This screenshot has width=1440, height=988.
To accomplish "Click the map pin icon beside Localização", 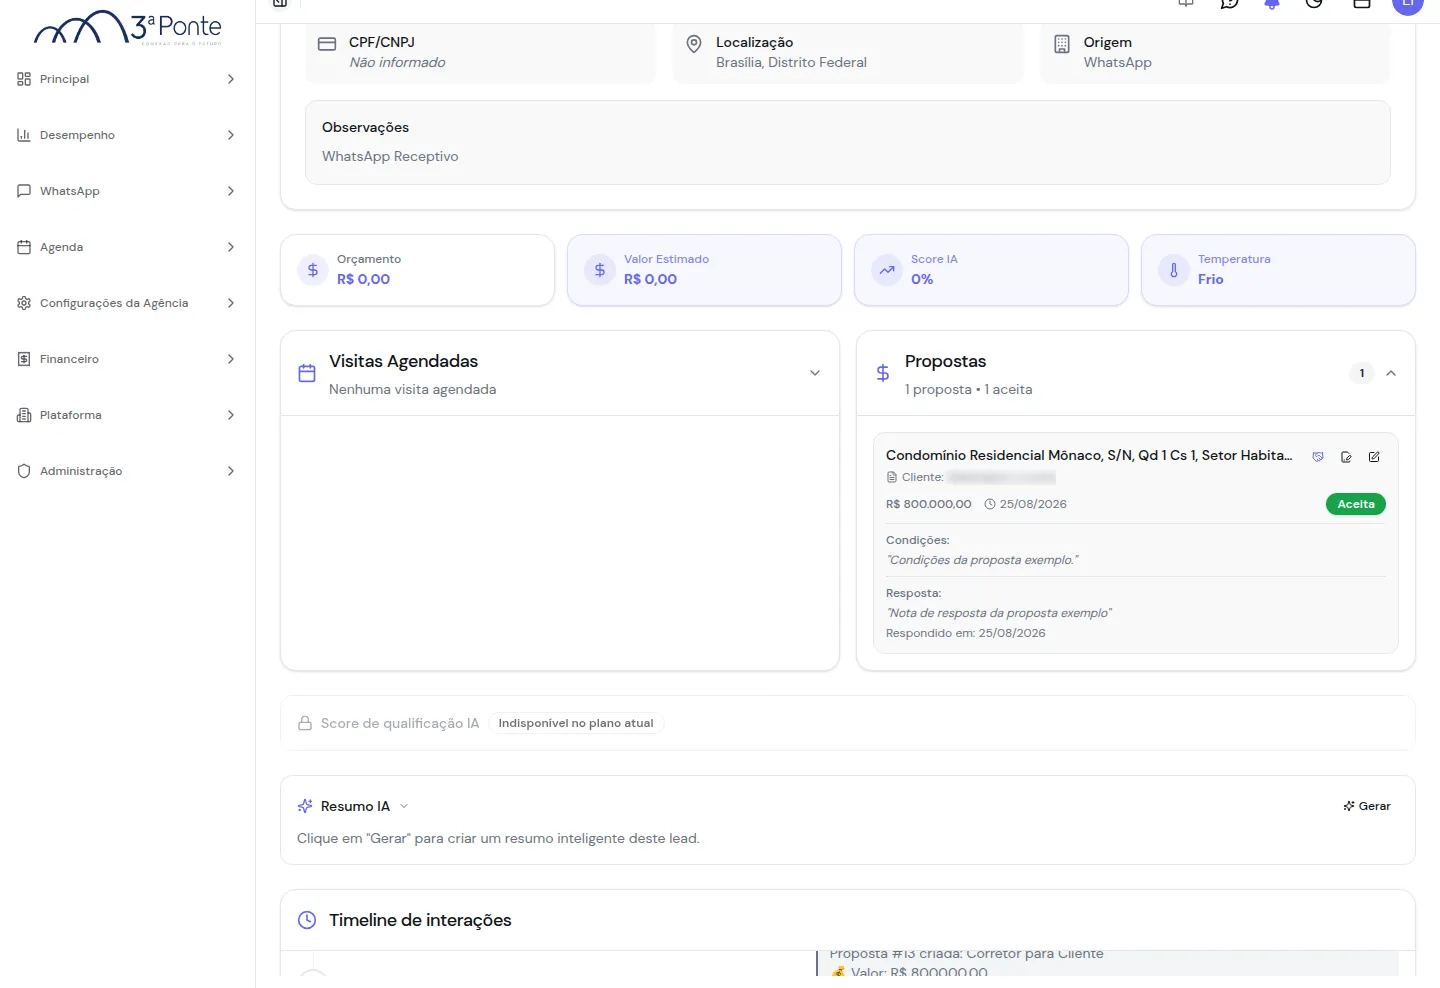I will (694, 44).
